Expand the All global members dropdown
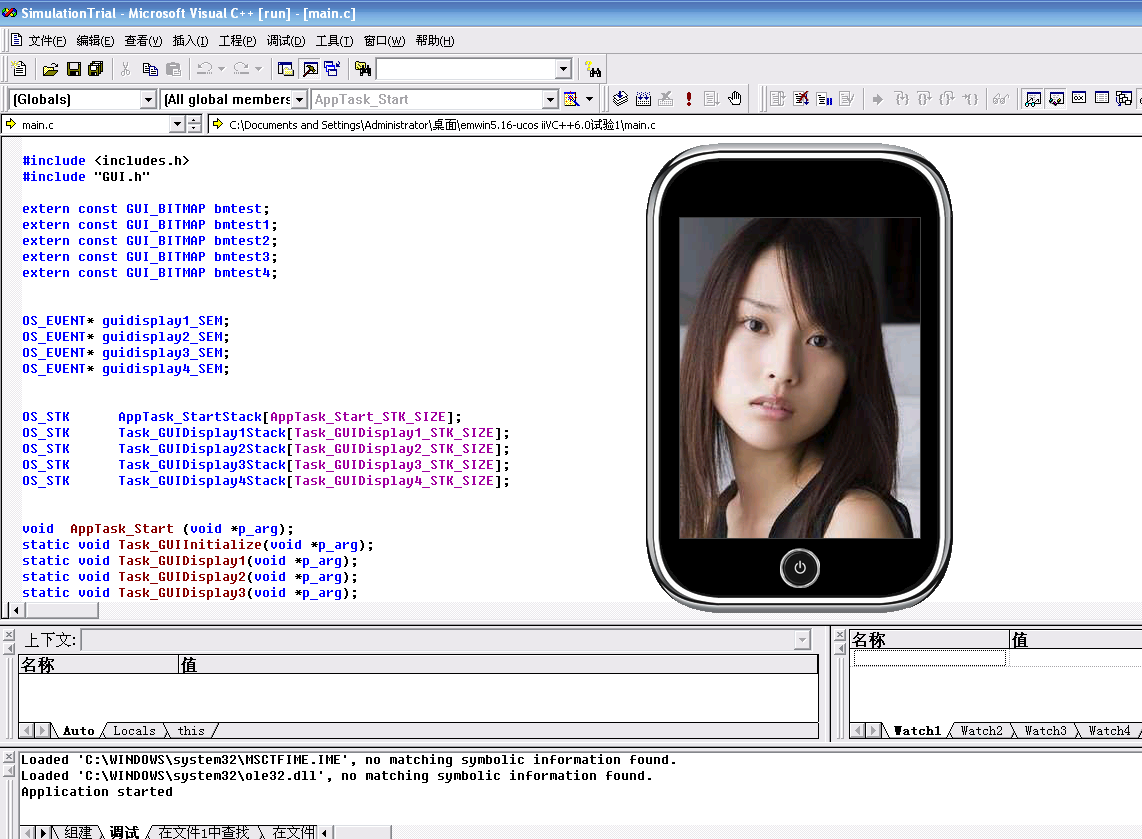The height and width of the screenshot is (839, 1142). (299, 99)
